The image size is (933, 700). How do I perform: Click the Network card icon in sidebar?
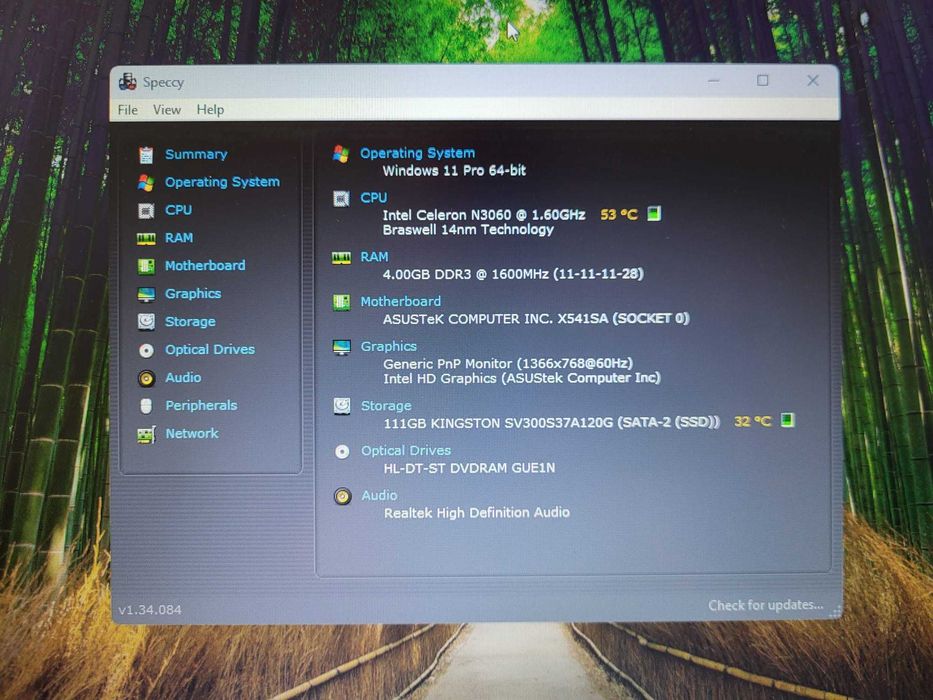click(146, 435)
